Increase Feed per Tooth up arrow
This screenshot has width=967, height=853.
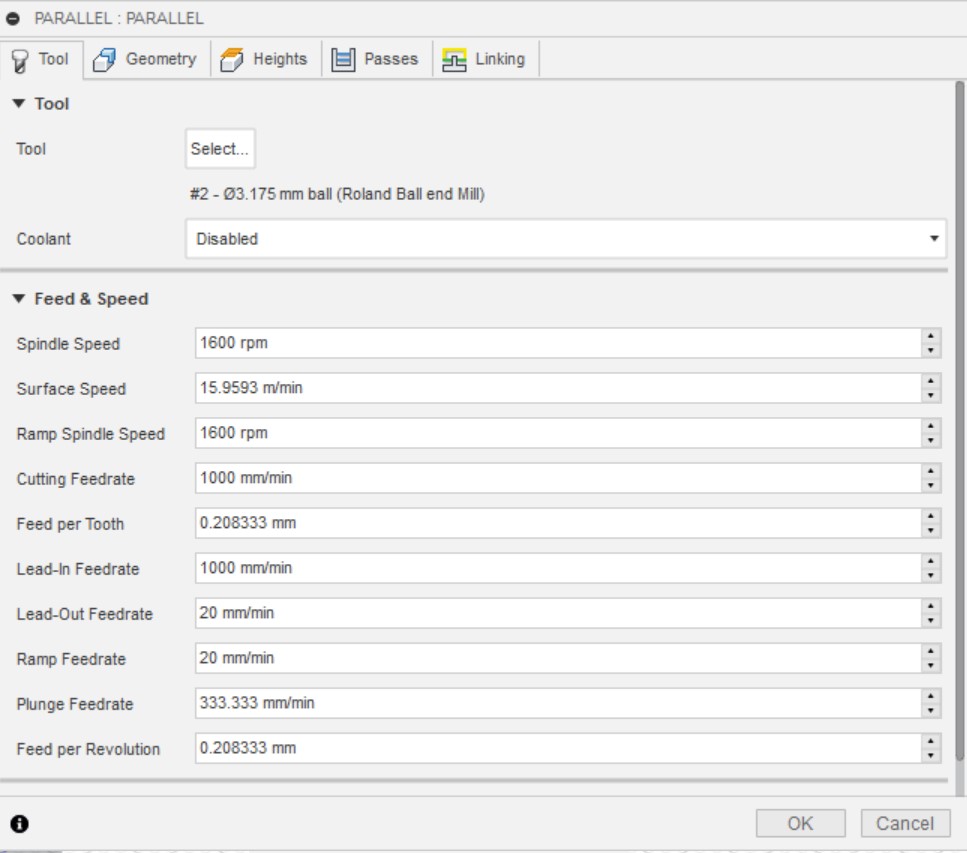click(931, 516)
